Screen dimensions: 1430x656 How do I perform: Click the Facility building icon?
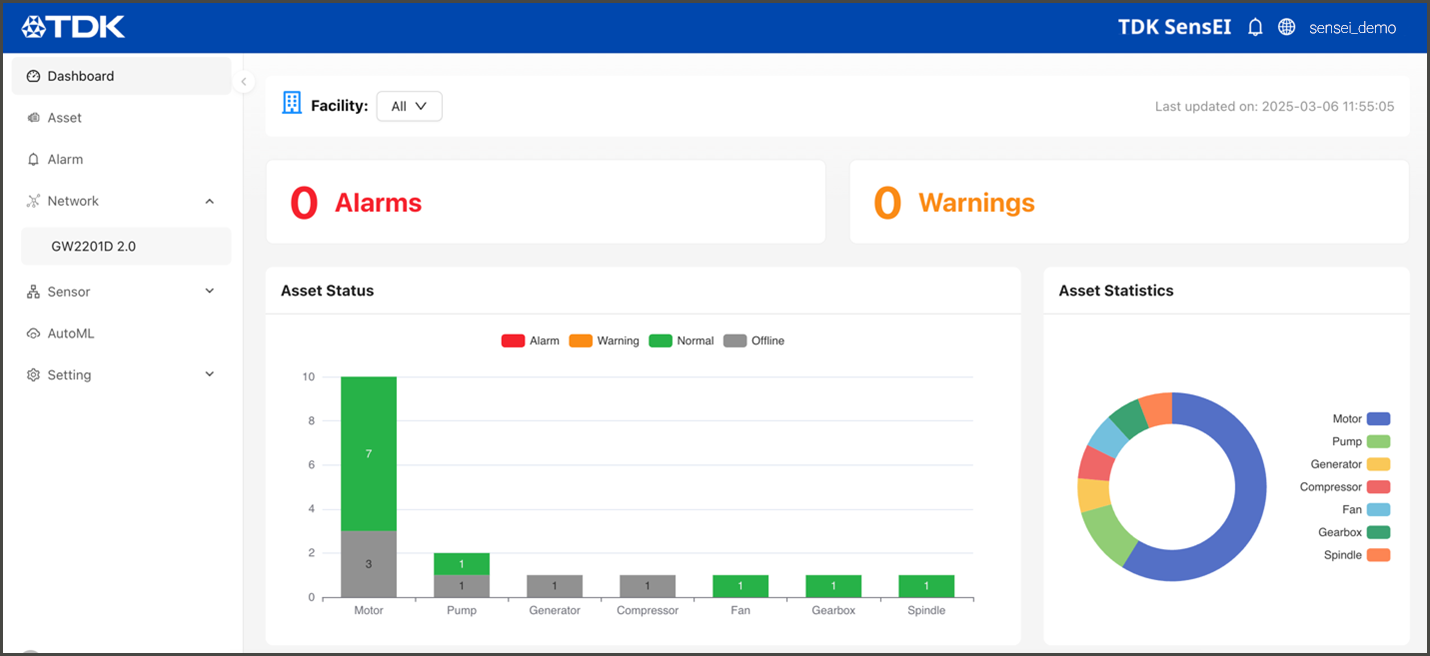pos(292,102)
